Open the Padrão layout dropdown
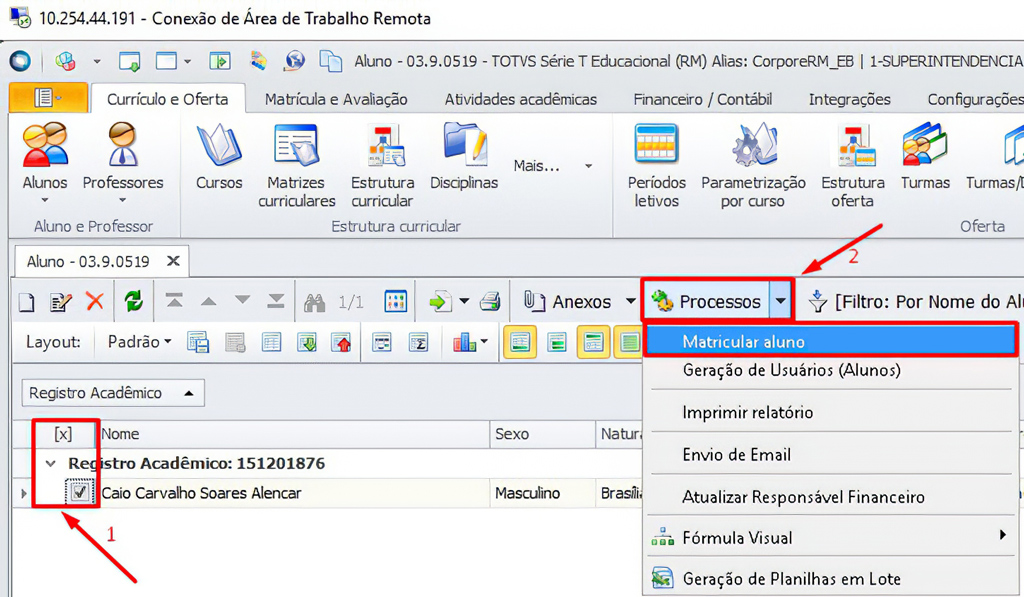The width and height of the screenshot is (1024, 597). [x=139, y=342]
